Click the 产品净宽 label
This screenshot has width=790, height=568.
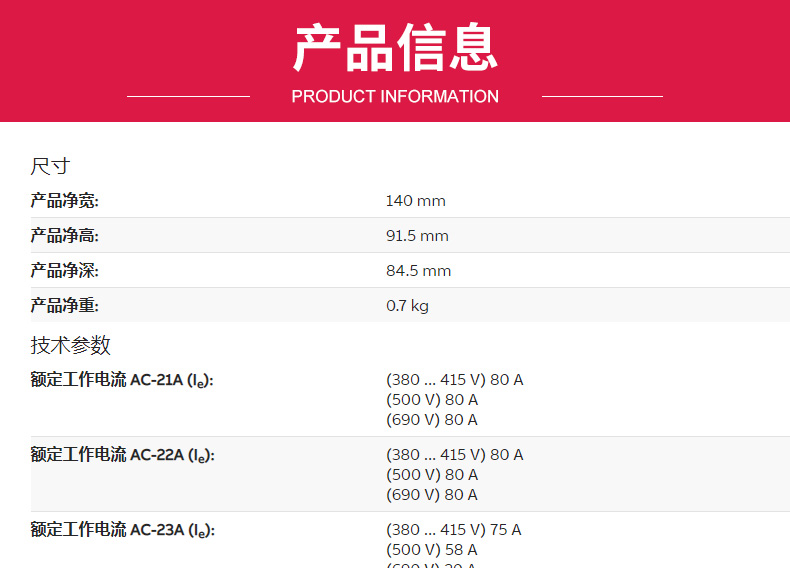[64, 201]
